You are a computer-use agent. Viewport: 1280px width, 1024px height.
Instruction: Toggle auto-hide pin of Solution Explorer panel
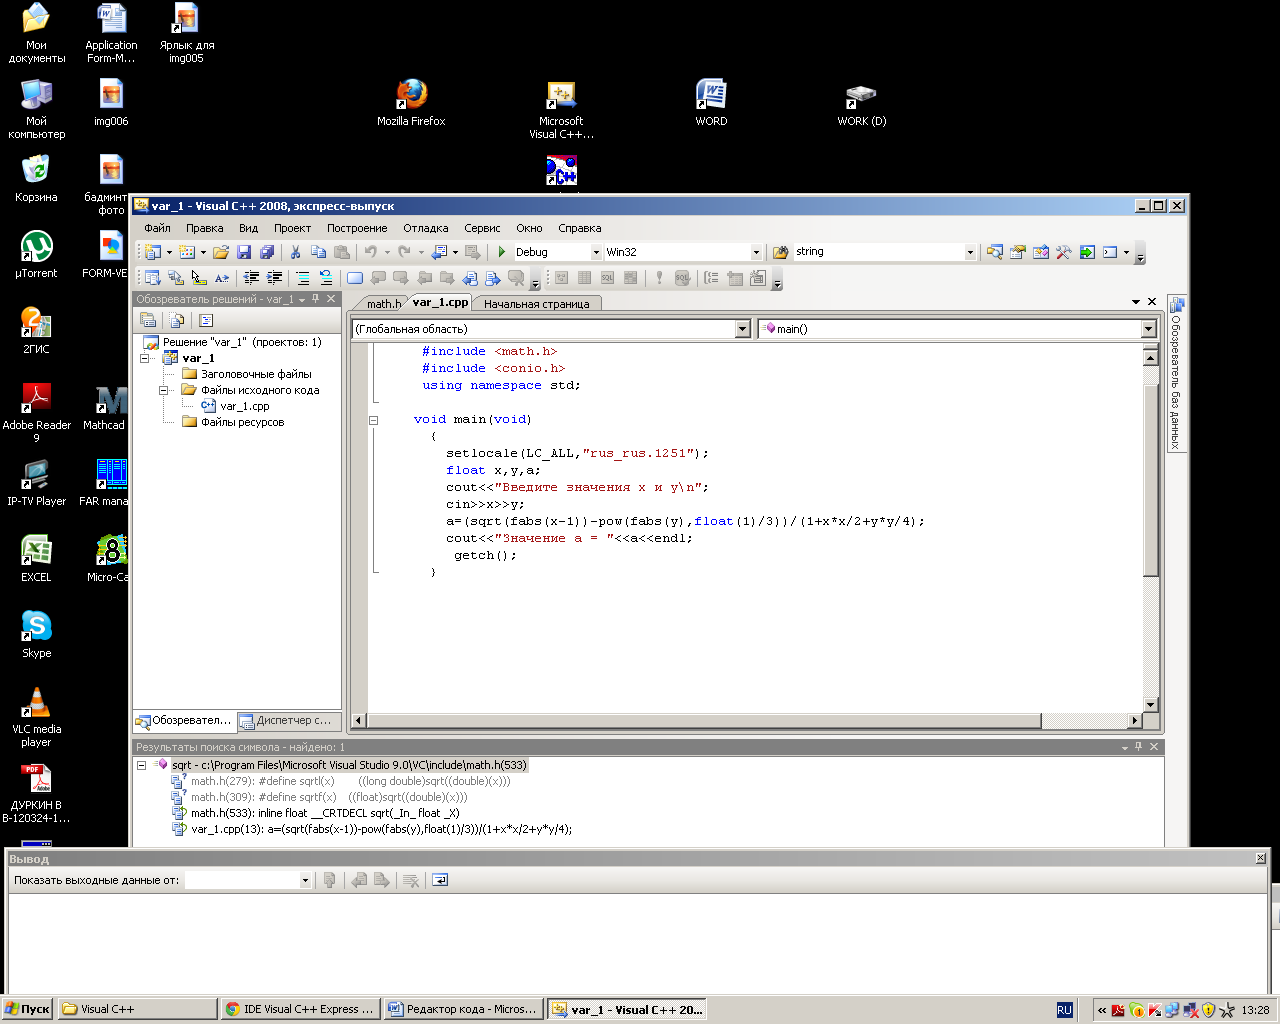click(316, 299)
